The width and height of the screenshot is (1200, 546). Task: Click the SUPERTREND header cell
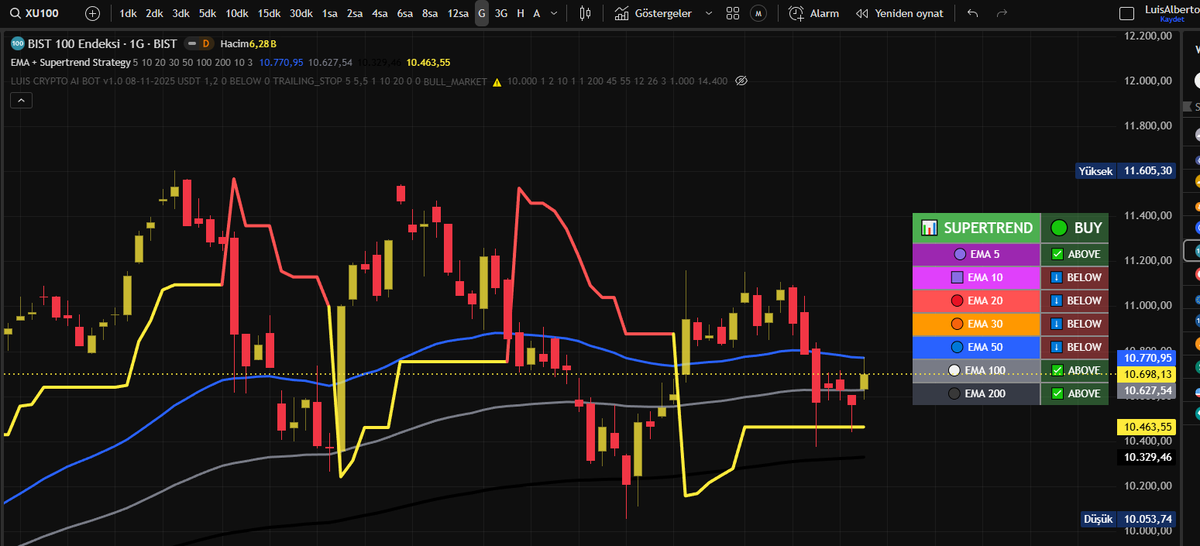pyautogui.click(x=977, y=228)
